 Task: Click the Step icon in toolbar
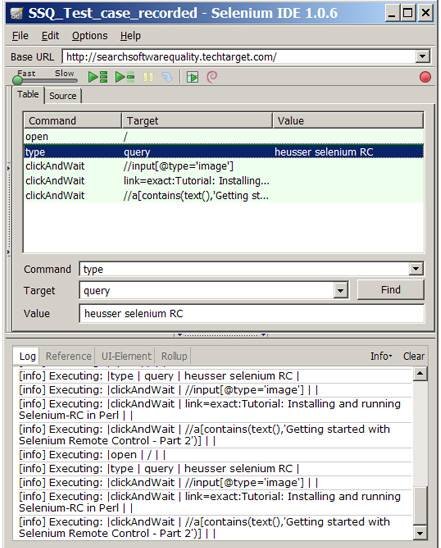(167, 77)
